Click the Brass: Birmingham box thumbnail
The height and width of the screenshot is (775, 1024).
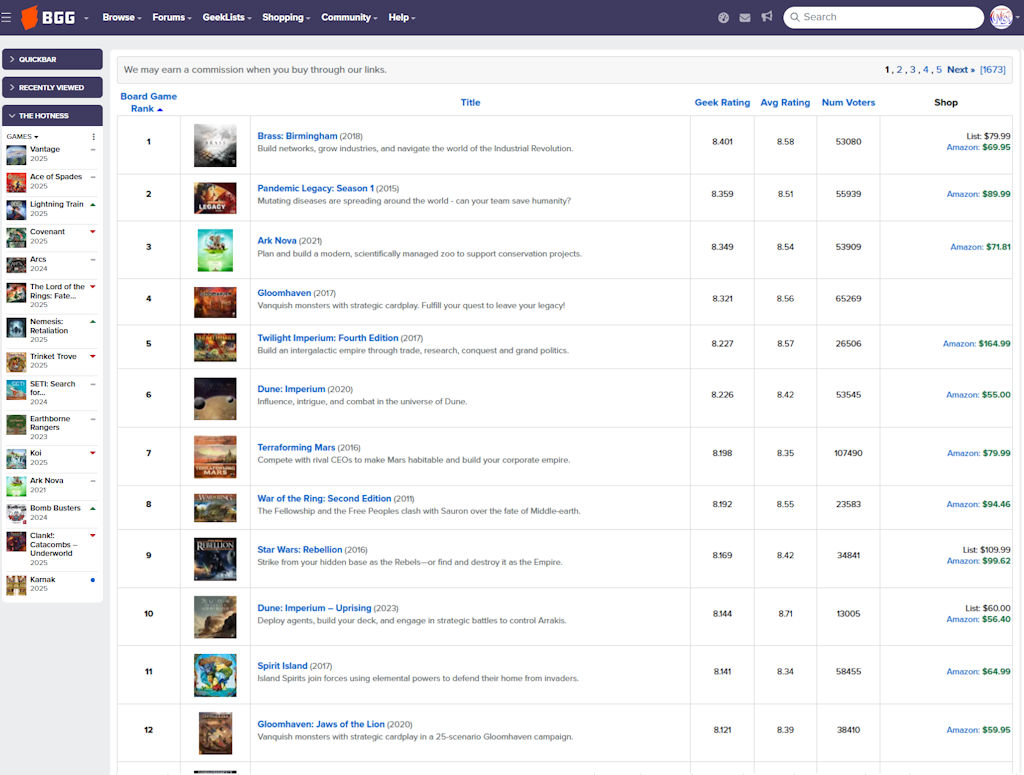pos(215,145)
